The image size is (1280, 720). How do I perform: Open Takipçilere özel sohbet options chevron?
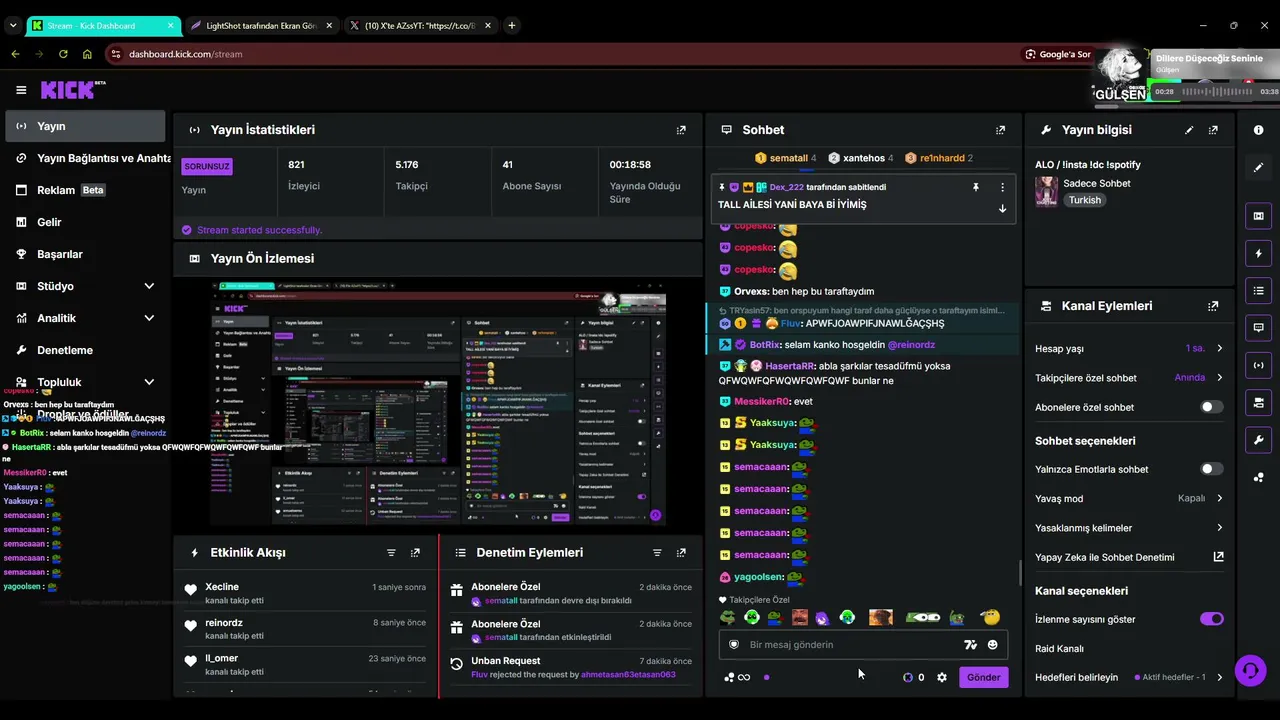pyautogui.click(x=1219, y=378)
